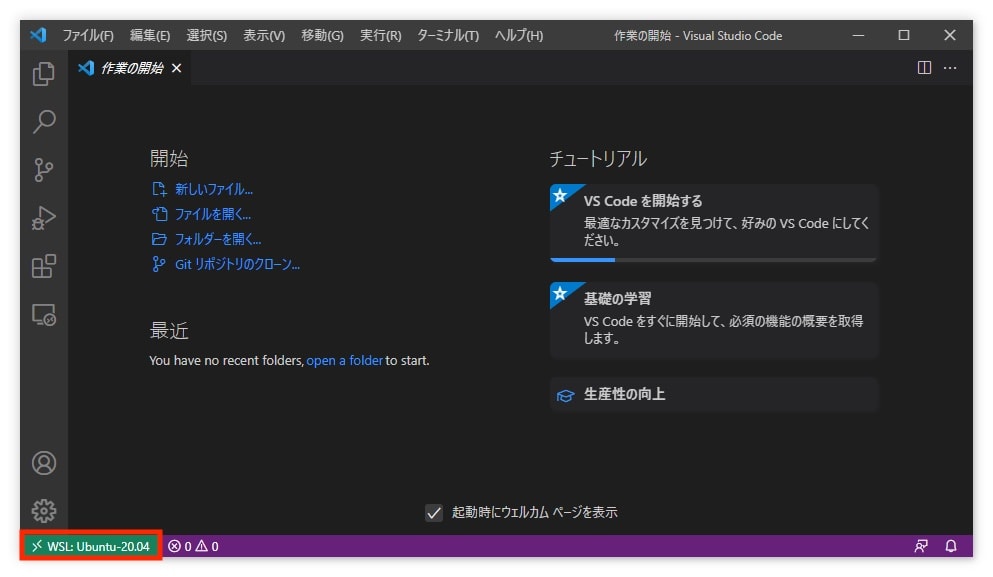
Task: Split the editor to the right
Action: pos(924,68)
